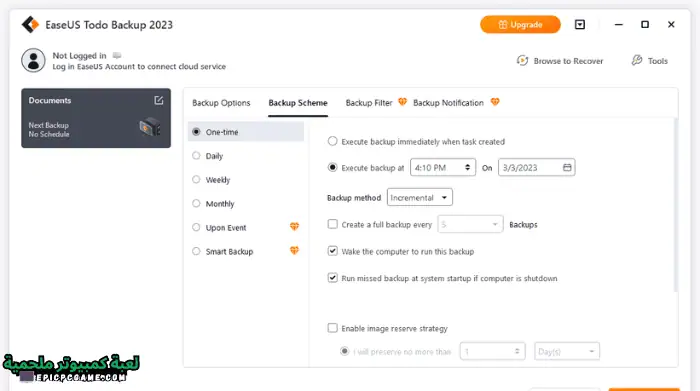
Task: Click premium badge beside Smart Backup
Action: click(294, 250)
